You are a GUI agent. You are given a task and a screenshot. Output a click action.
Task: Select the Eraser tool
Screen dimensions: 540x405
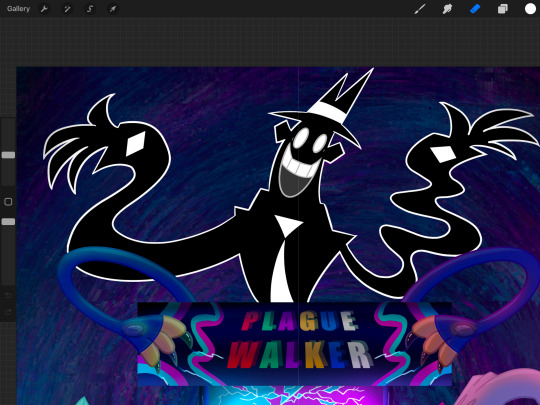pyautogui.click(x=475, y=9)
